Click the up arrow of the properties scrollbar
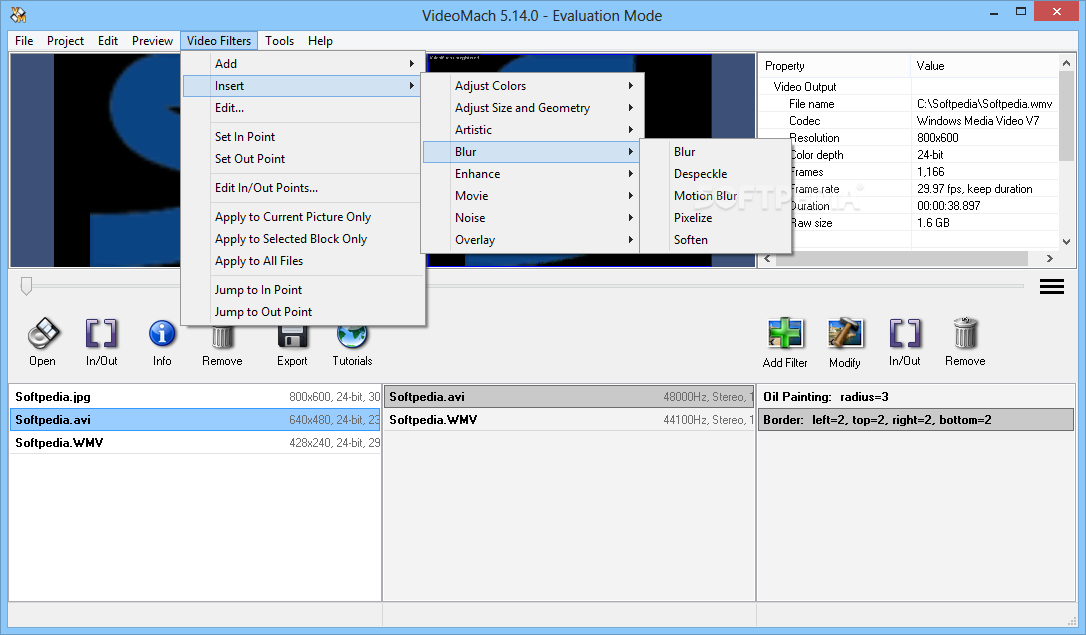 coord(1067,63)
